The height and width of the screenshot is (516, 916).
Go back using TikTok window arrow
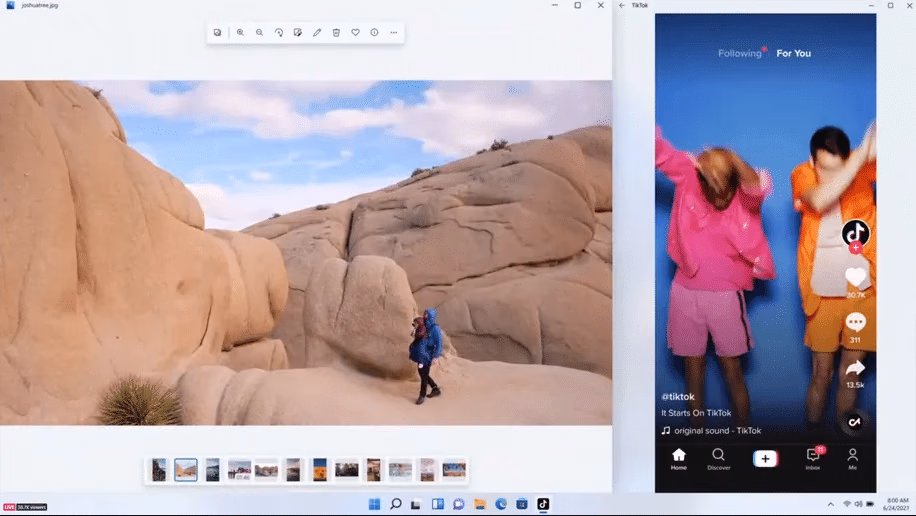tap(622, 5)
